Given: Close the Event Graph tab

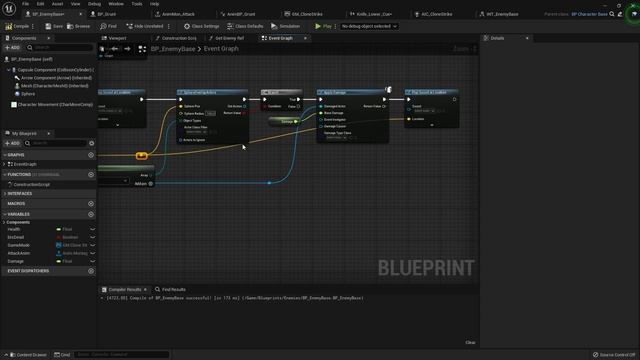Looking at the screenshot, I should (x=305, y=38).
